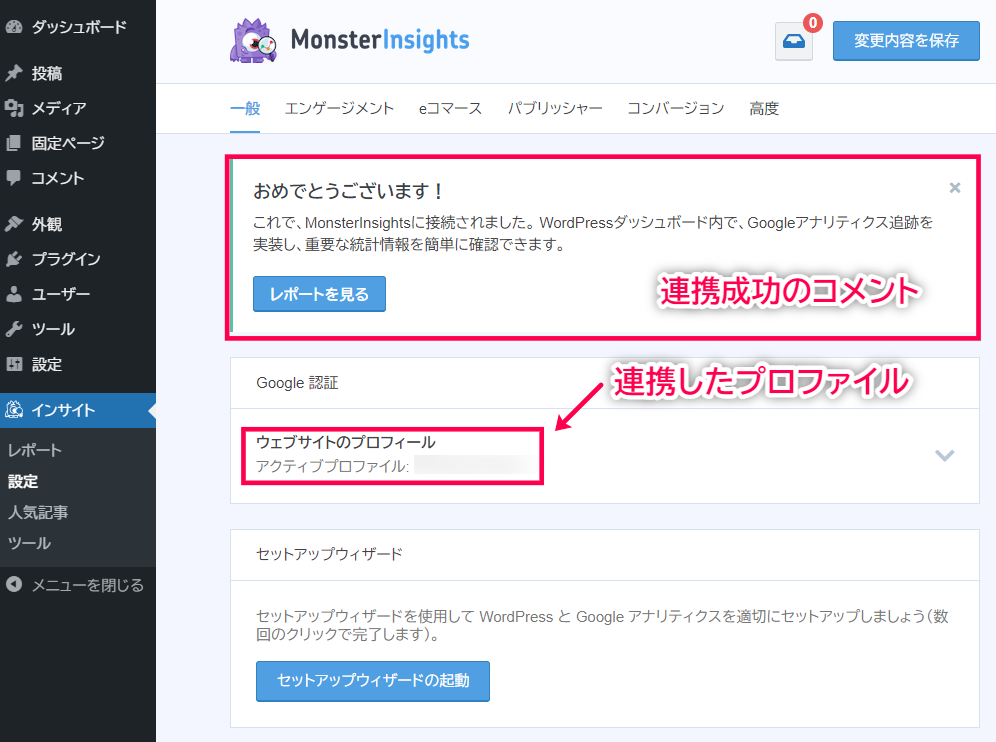Click the paintbrush icon beside 外観
Image resolution: width=996 pixels, height=742 pixels.
[x=14, y=224]
